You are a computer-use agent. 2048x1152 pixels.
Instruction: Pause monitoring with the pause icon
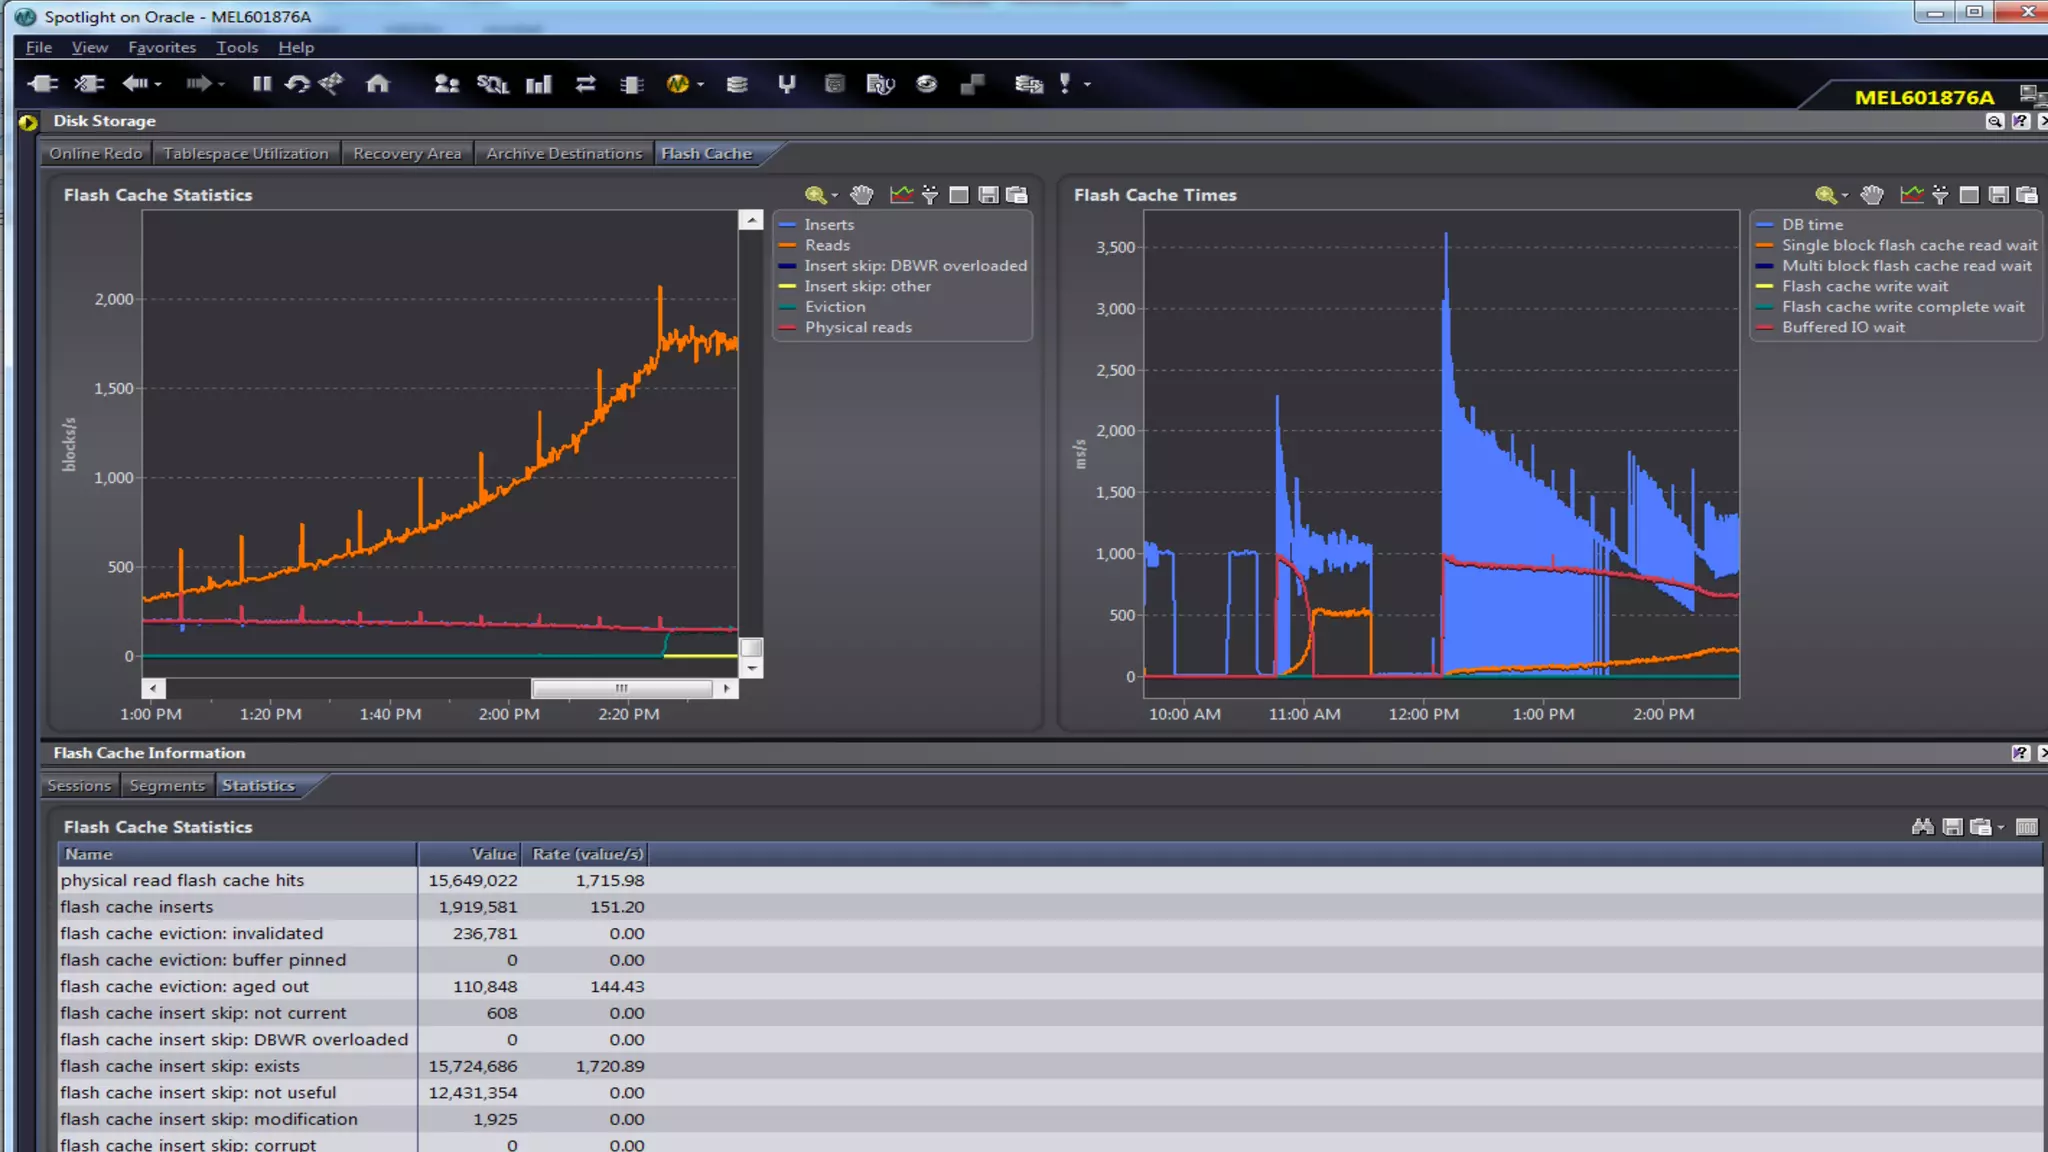coord(261,84)
